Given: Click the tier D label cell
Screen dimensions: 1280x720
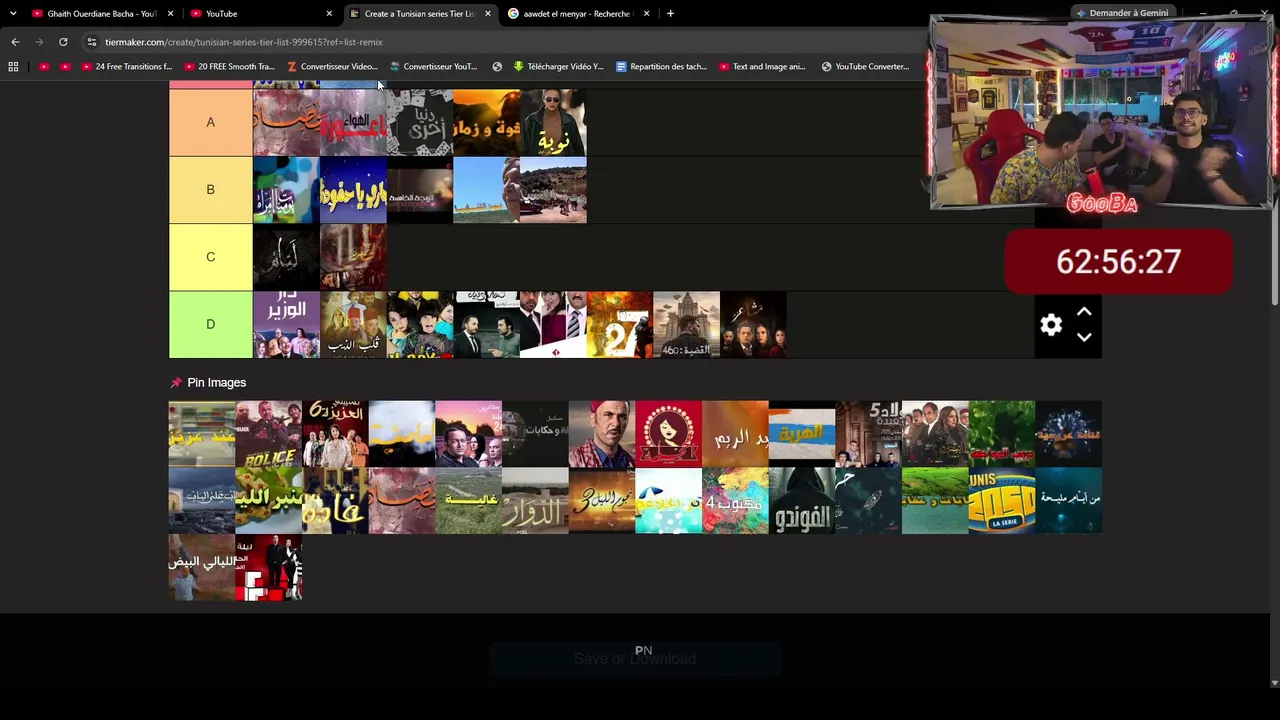Looking at the screenshot, I should pyautogui.click(x=210, y=324).
